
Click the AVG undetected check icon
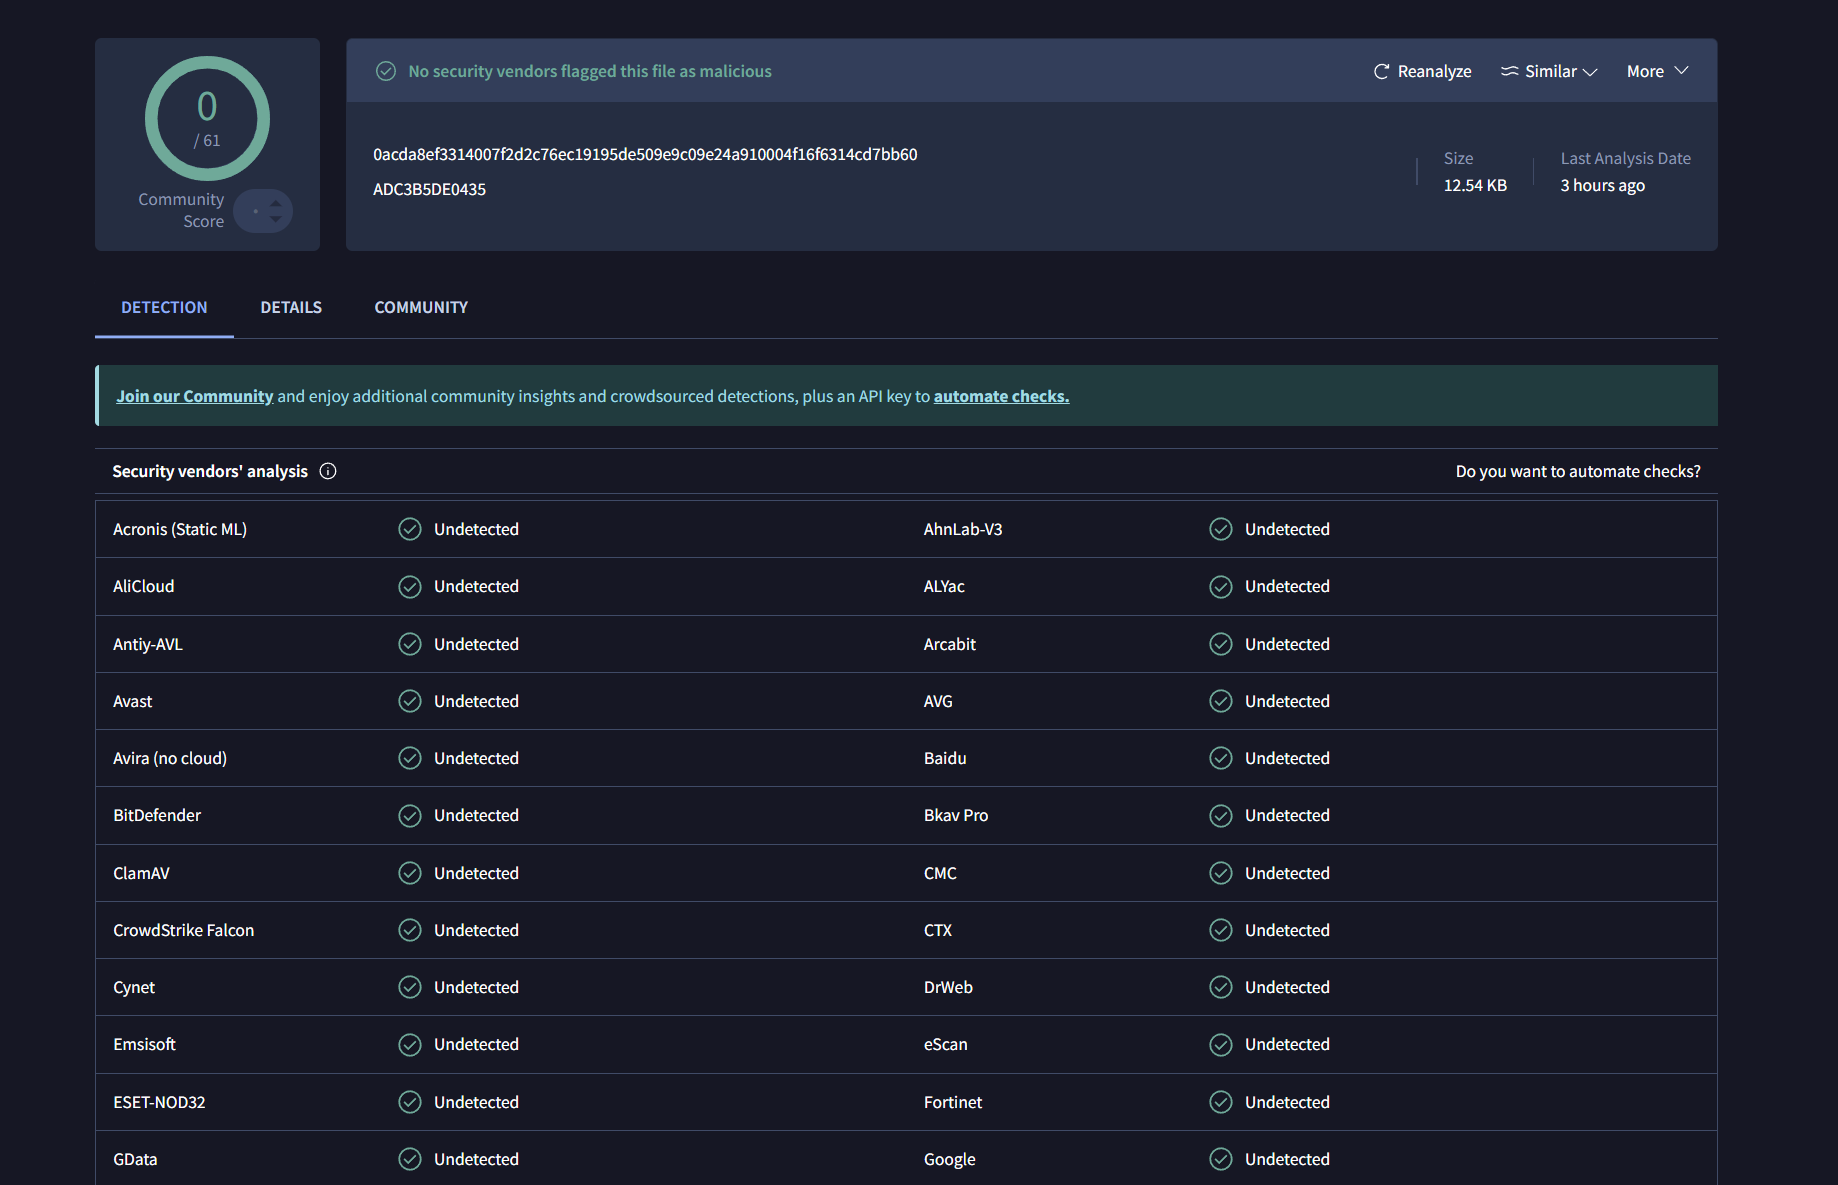coord(1221,701)
